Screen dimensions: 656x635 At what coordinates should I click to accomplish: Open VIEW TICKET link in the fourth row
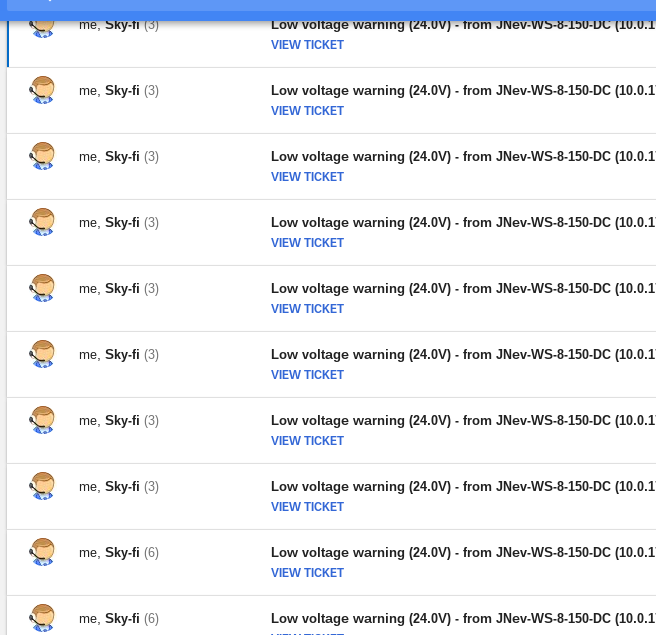(307, 243)
